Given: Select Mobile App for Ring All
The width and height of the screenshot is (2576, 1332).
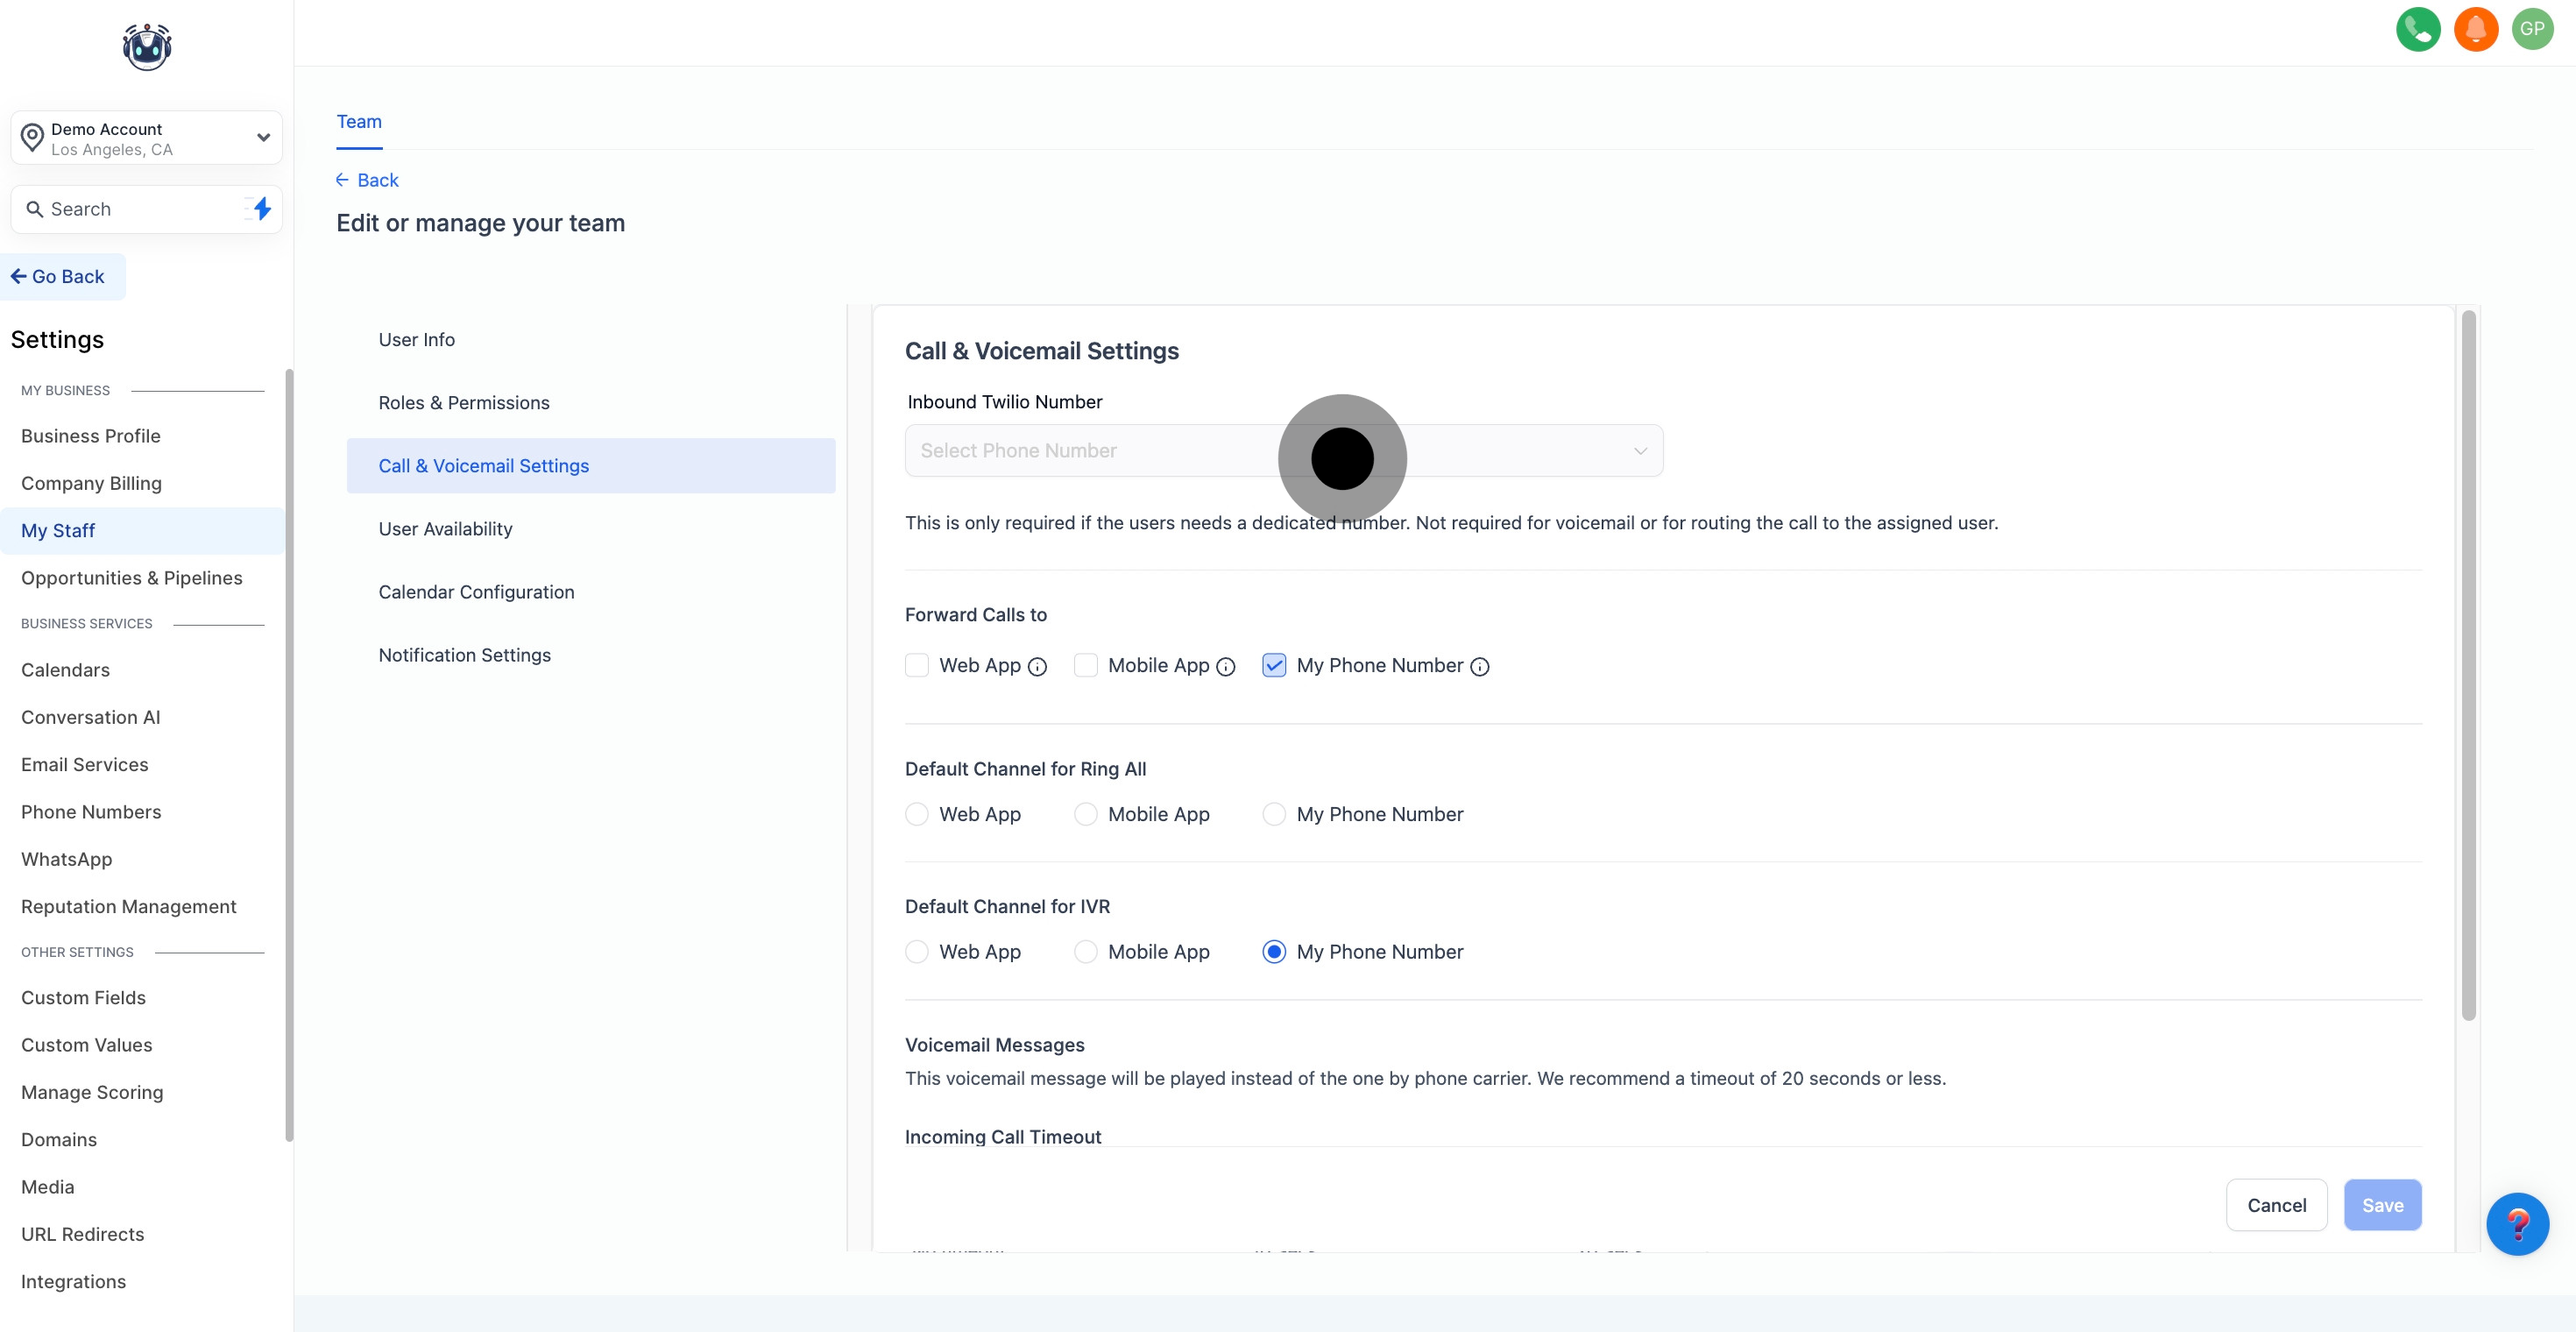Looking at the screenshot, I should [x=1085, y=814].
